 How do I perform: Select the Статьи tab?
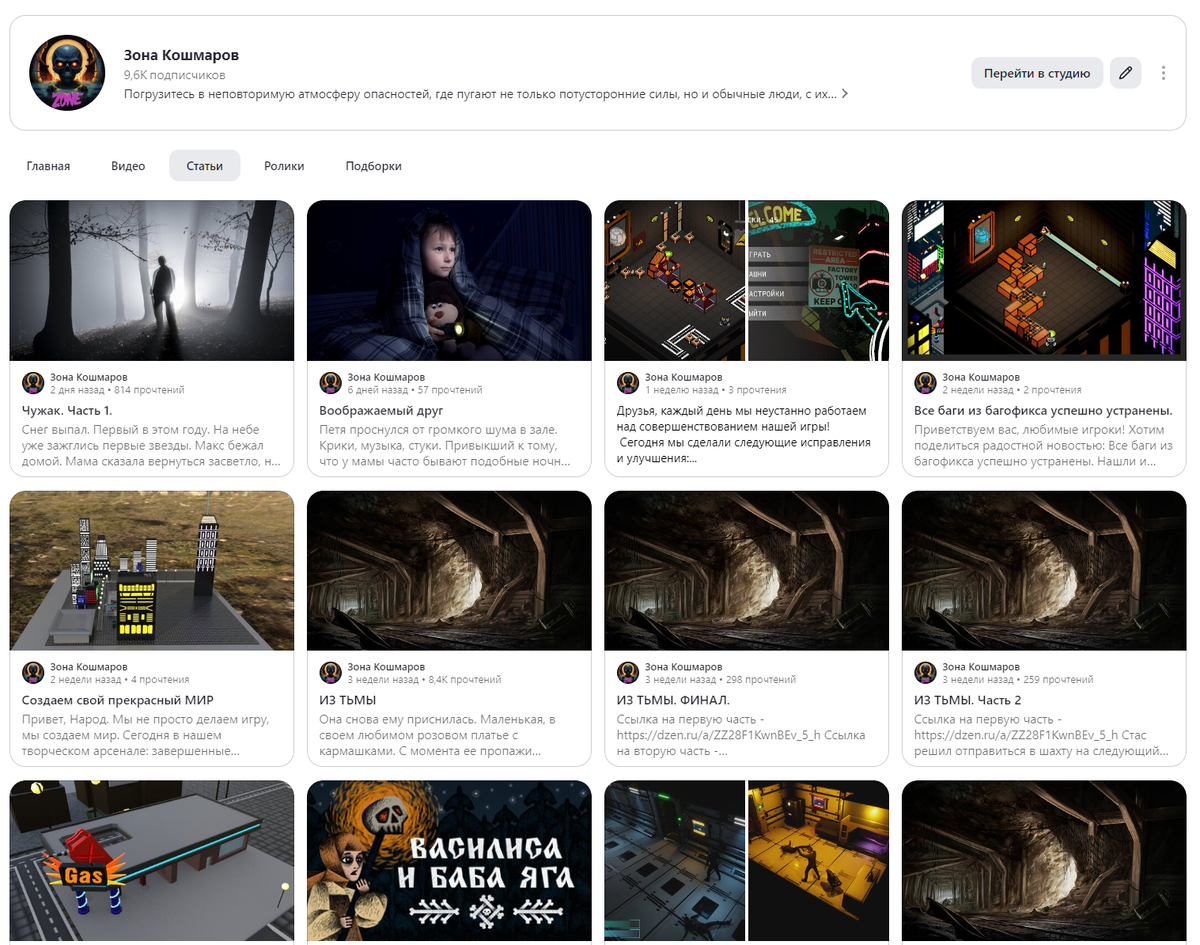[205, 166]
